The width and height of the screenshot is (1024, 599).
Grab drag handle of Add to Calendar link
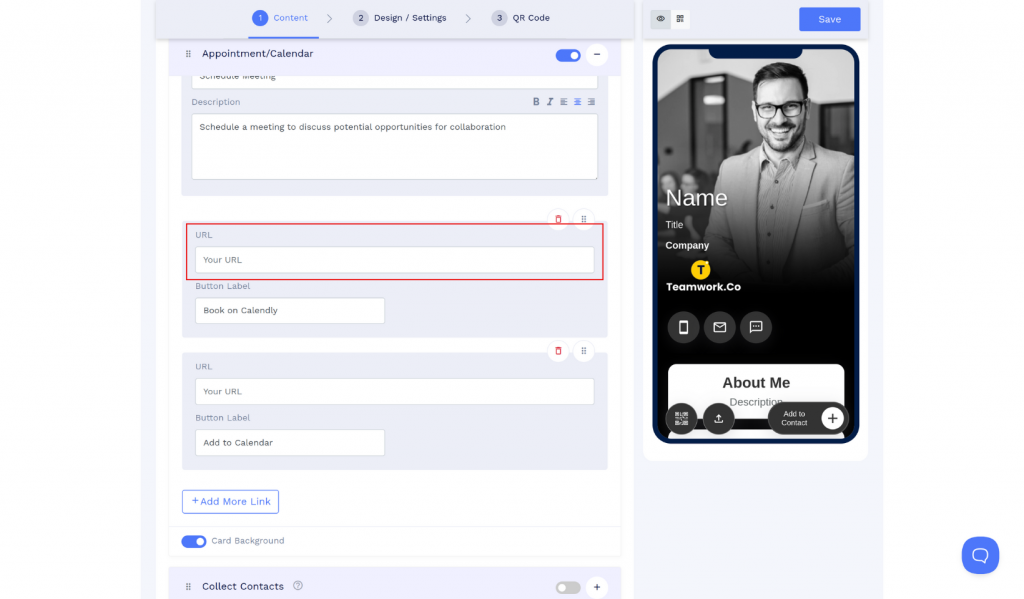point(584,351)
